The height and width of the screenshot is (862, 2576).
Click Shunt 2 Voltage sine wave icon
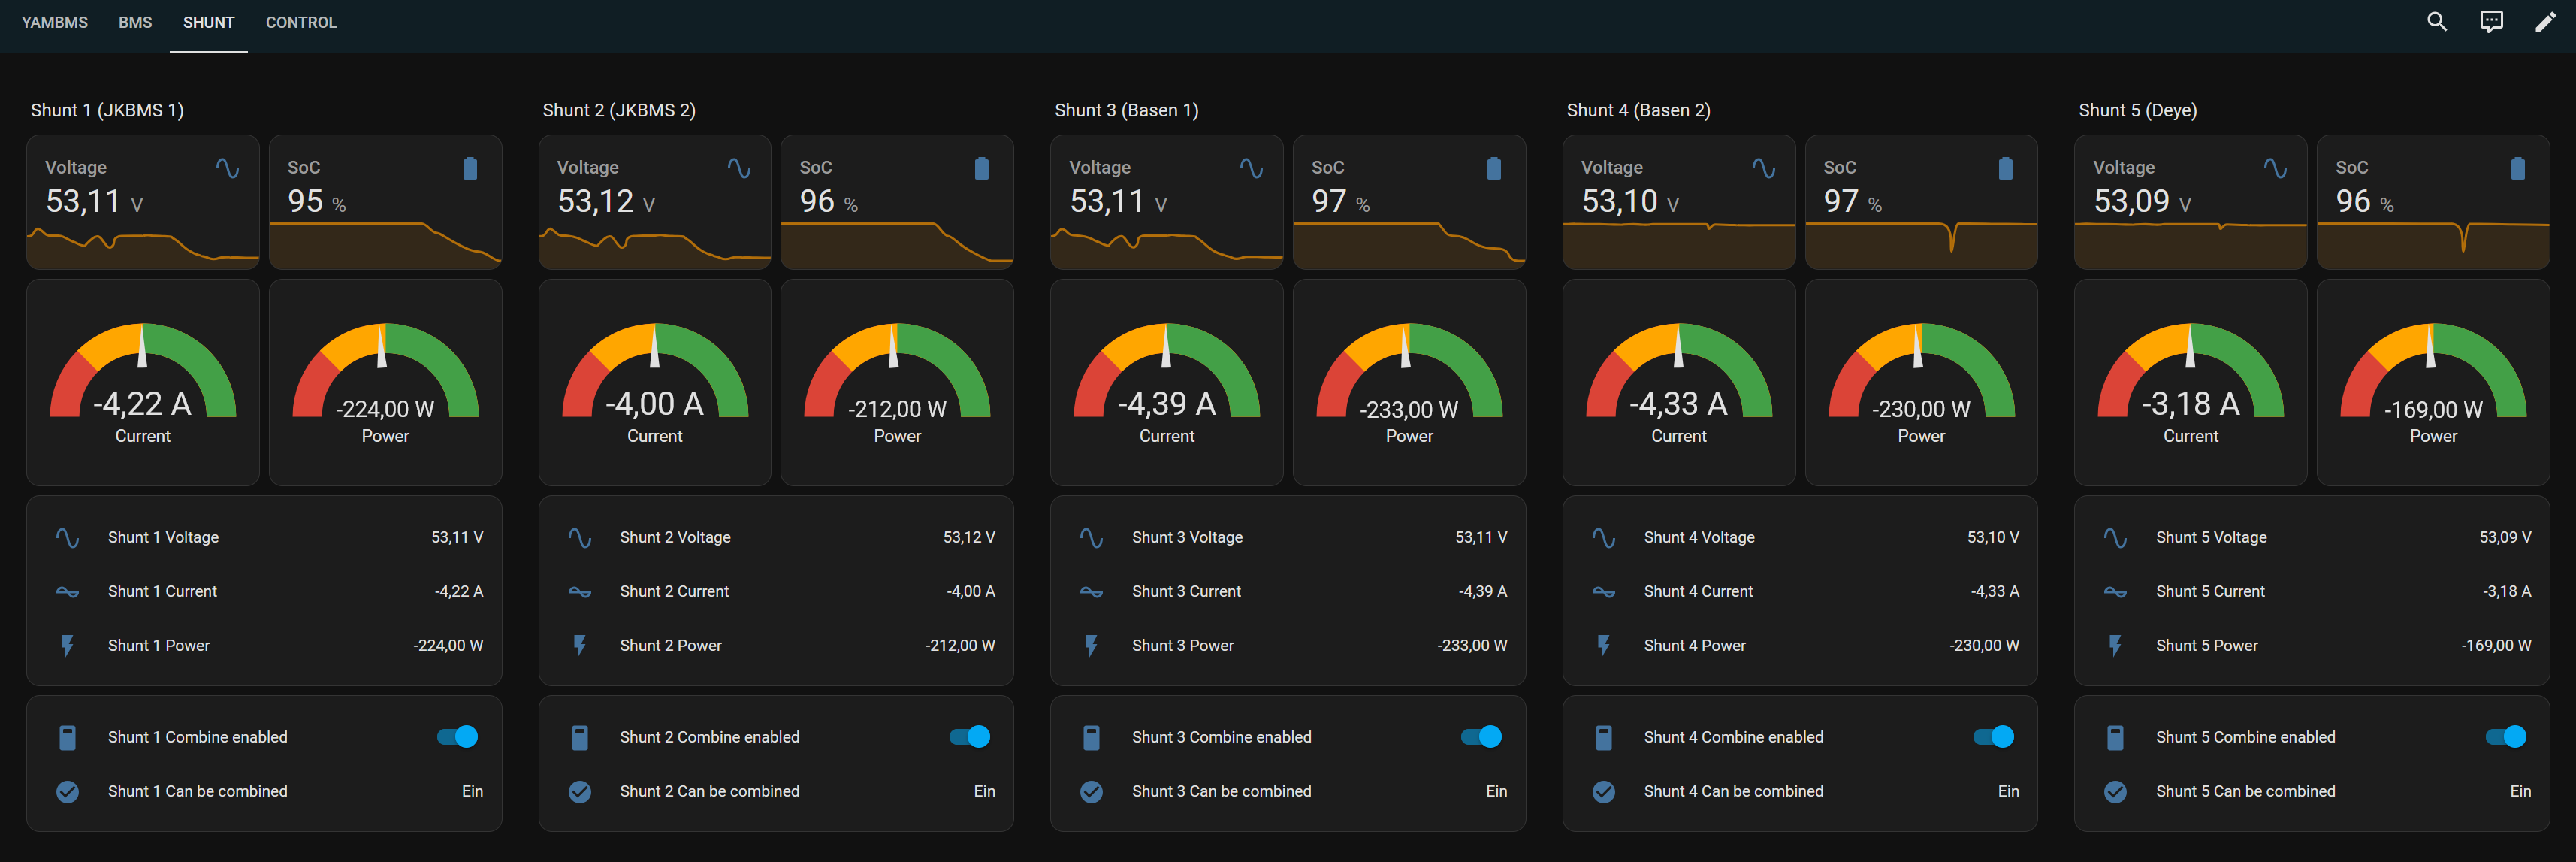point(579,537)
